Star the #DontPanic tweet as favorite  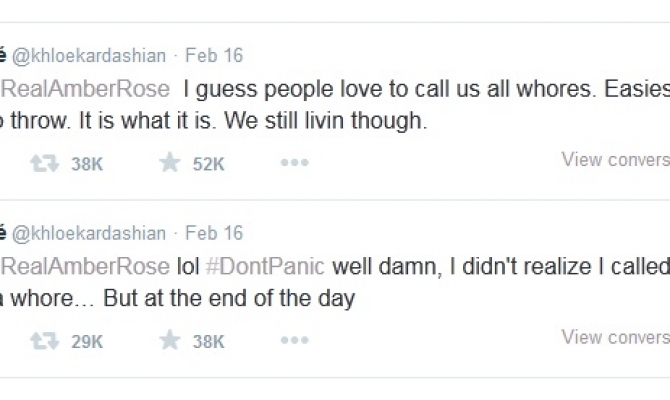click(170, 341)
